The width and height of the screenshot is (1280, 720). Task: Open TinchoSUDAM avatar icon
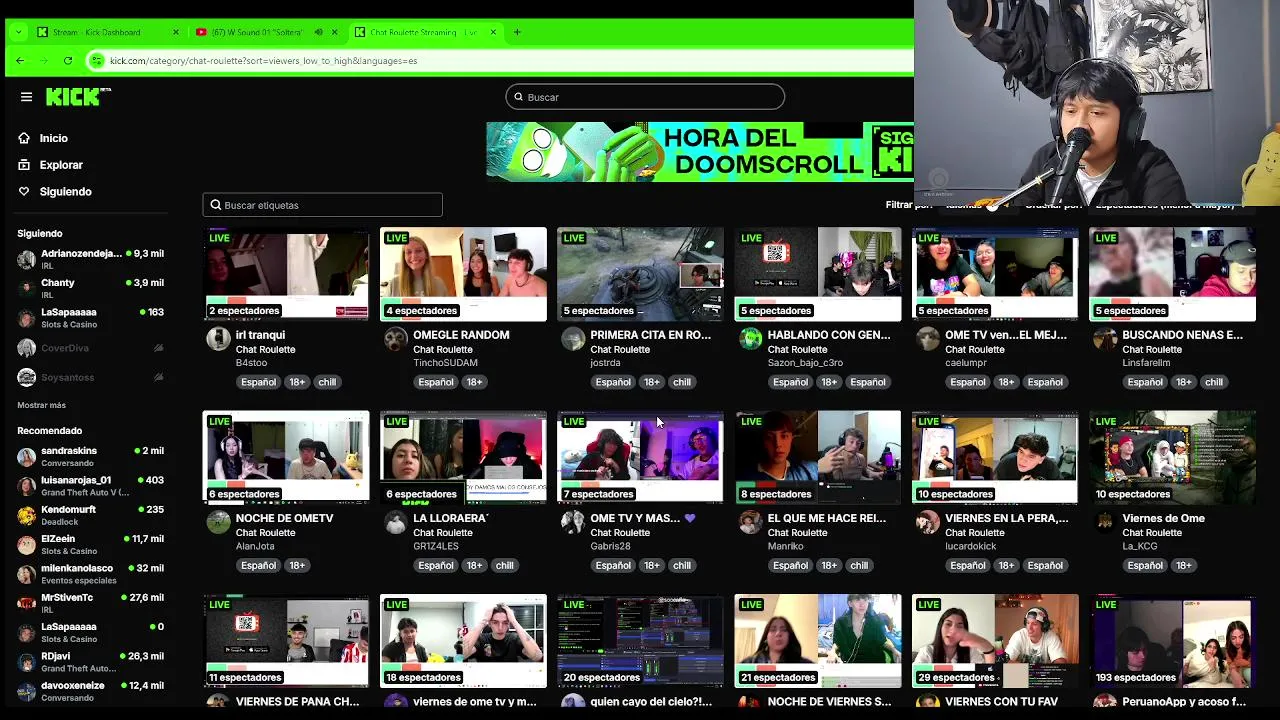[395, 339]
